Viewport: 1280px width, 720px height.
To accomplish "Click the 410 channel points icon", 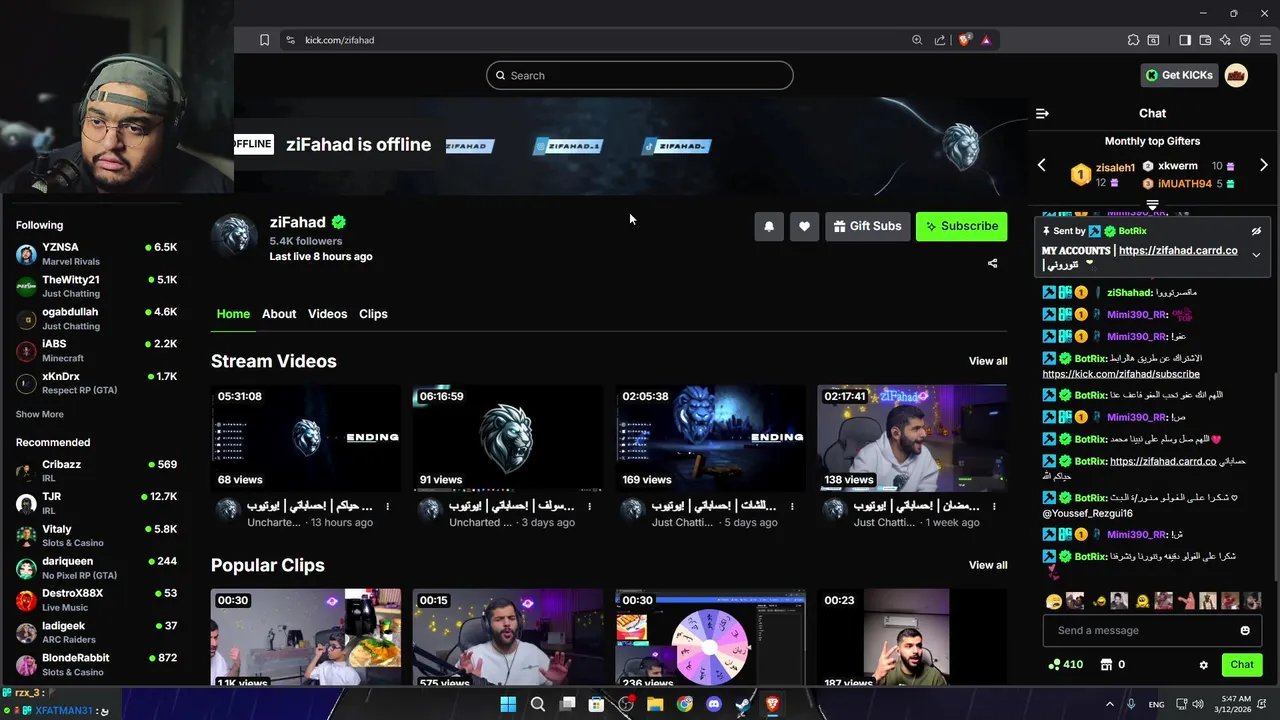I will [x=1054, y=664].
